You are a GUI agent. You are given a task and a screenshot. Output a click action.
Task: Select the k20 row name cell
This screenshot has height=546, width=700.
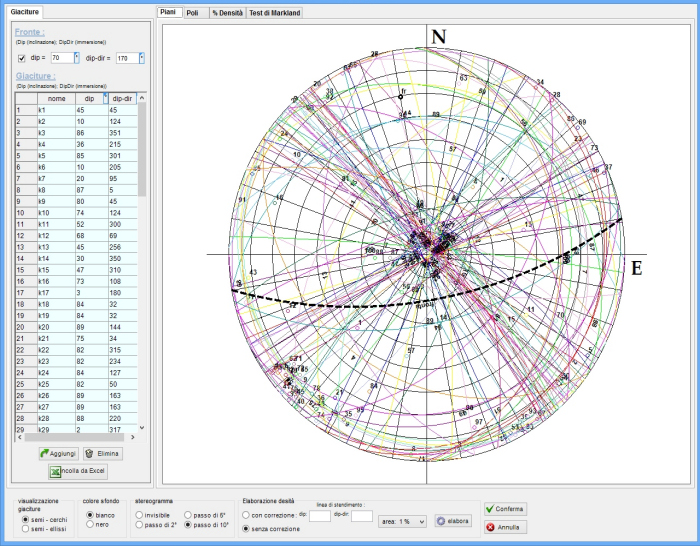(x=56, y=327)
